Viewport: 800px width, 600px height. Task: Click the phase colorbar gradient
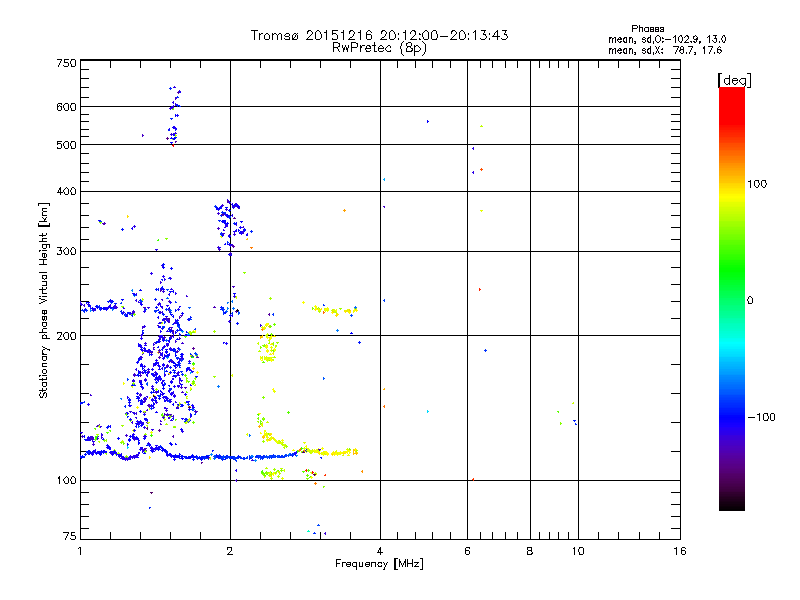pos(732,298)
